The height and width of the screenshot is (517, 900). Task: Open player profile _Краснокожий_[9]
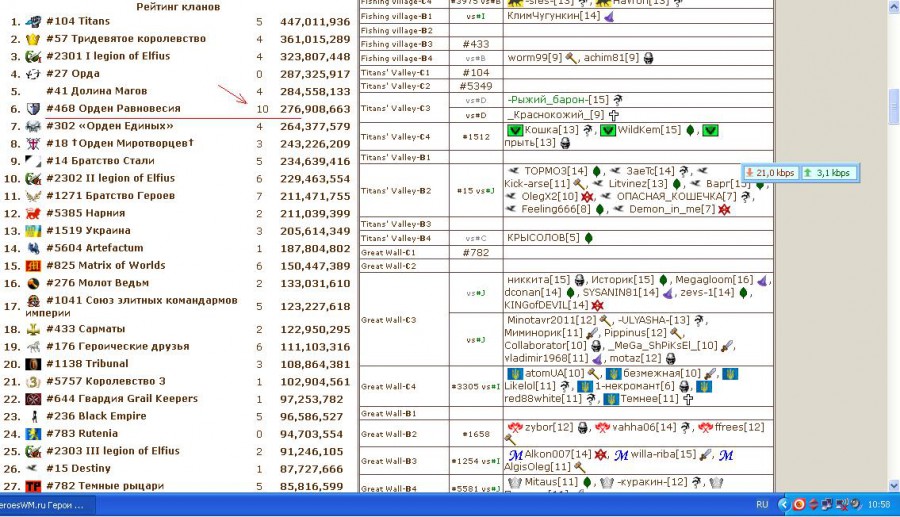point(556,115)
